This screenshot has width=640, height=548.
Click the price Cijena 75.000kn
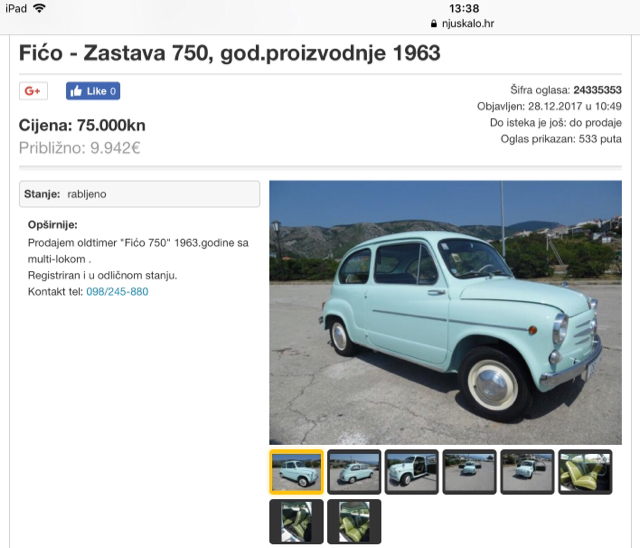[x=82, y=125]
